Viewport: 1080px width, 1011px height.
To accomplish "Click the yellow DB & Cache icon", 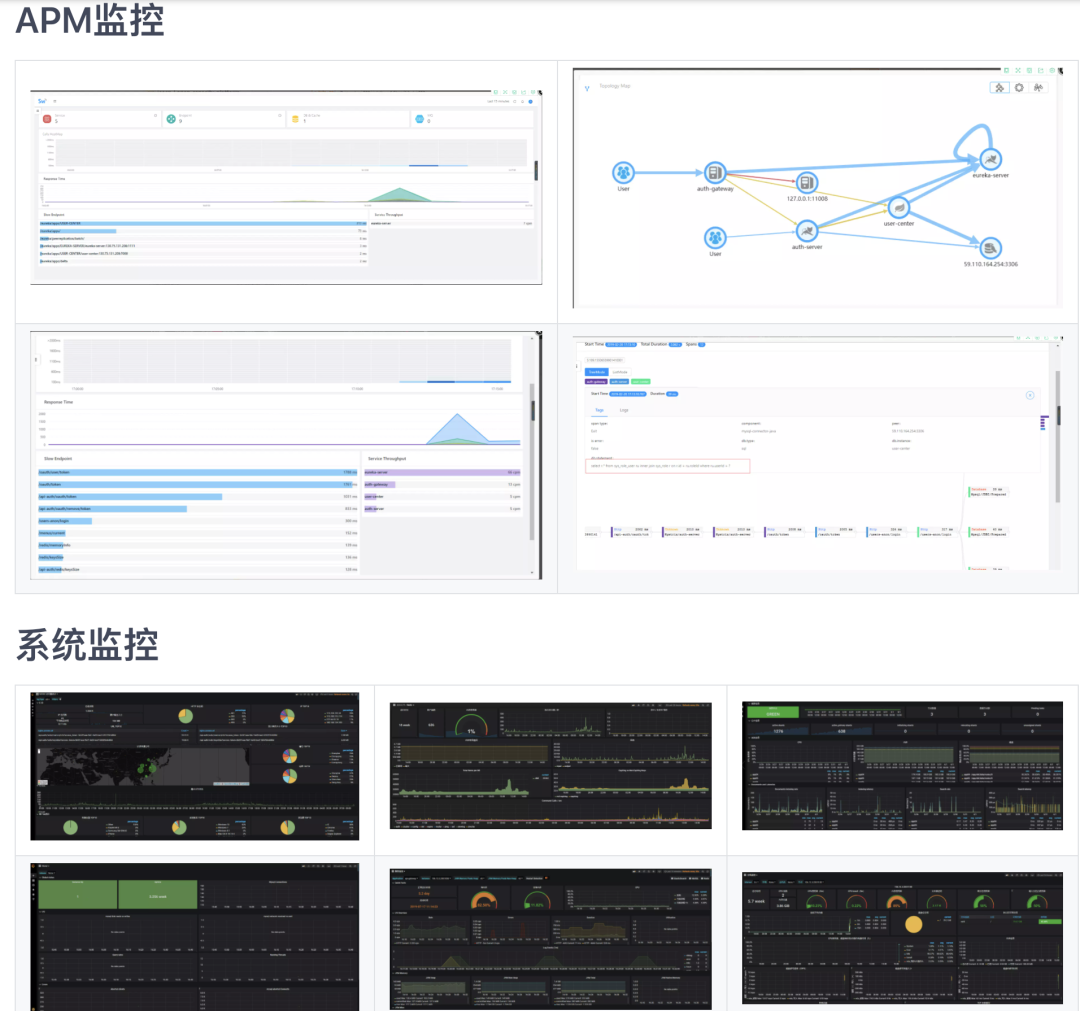I will coord(295,119).
